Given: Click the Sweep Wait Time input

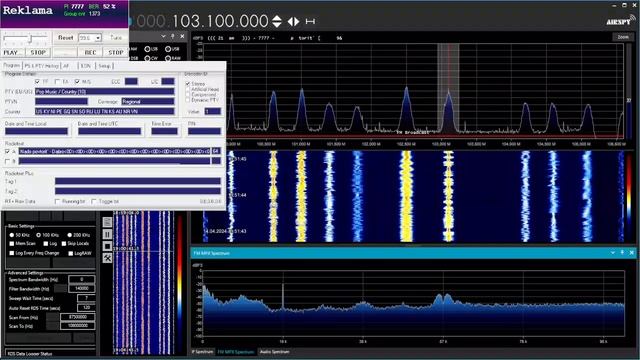Looking at the screenshot, I should [86, 298].
